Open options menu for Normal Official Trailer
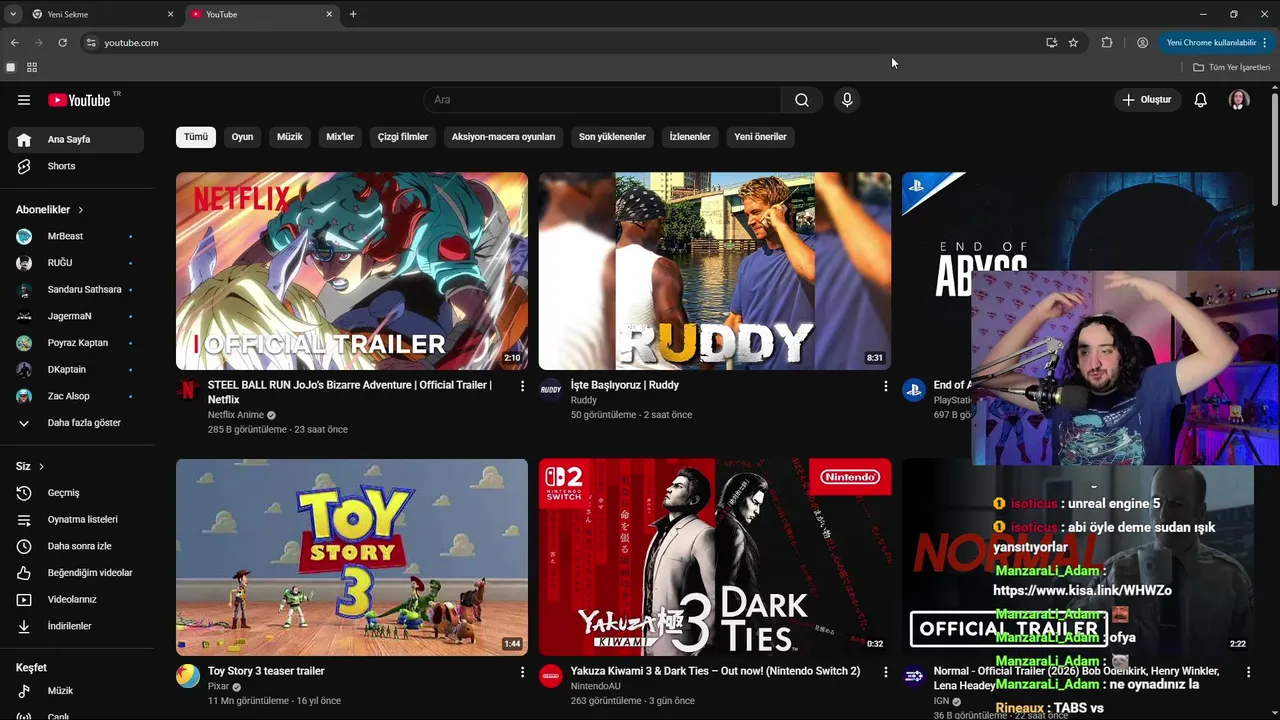Viewport: 1280px width, 720px height. (1248, 672)
